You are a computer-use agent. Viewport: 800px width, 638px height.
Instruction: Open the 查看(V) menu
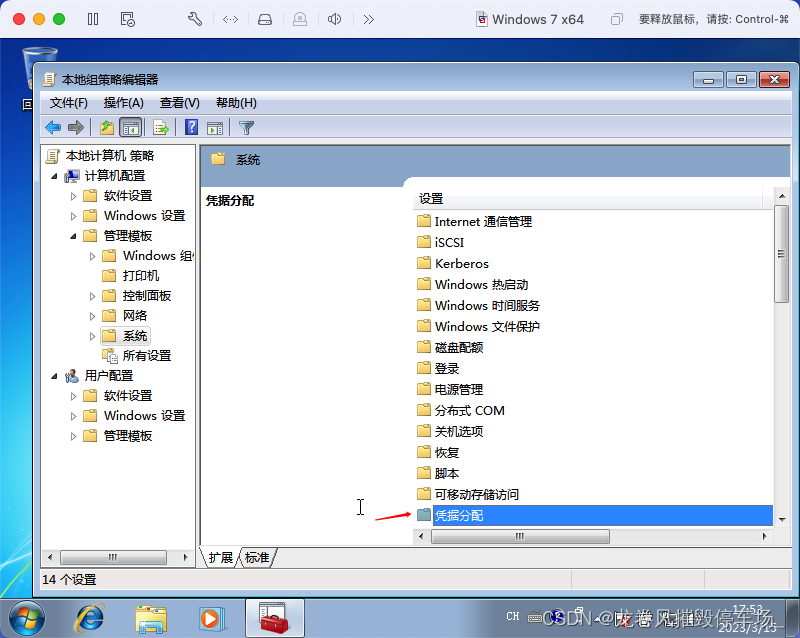click(180, 103)
